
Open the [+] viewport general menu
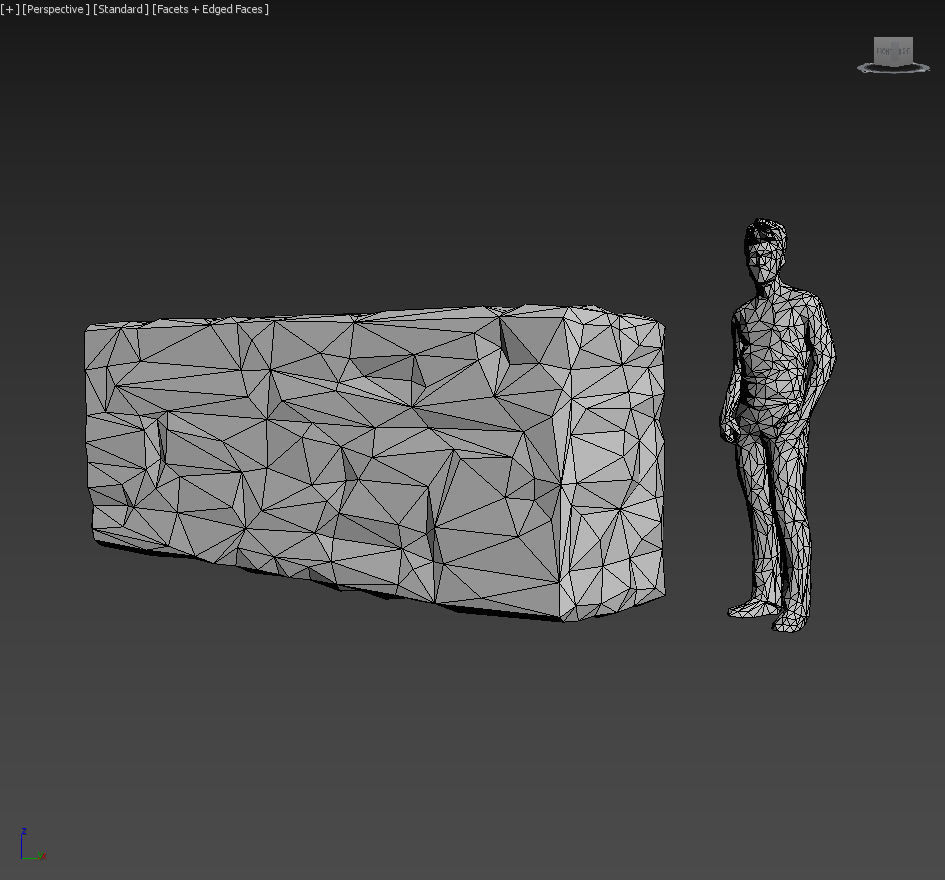click(10, 9)
